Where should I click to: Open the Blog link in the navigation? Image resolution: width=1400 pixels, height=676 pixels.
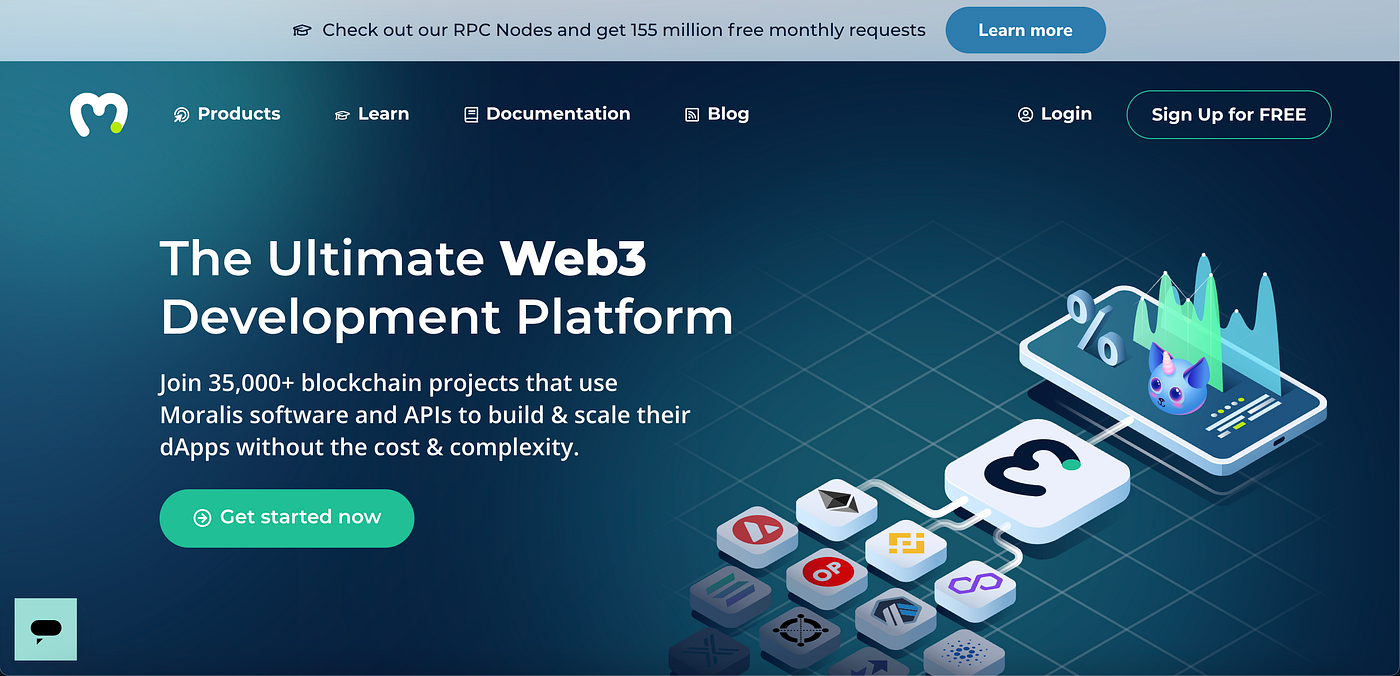pyautogui.click(x=717, y=114)
